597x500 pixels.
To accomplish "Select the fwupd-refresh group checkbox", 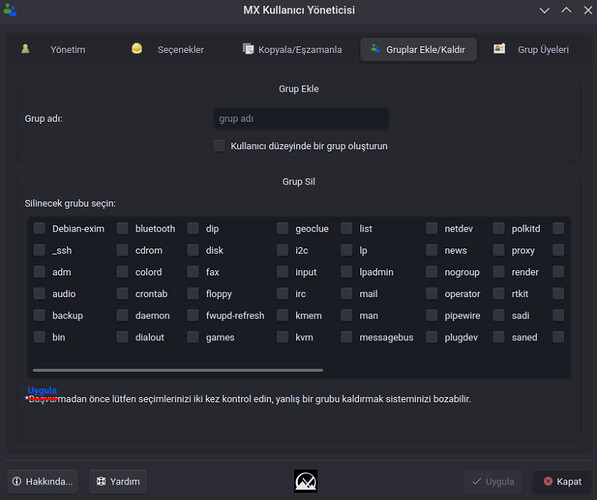I will click(193, 315).
